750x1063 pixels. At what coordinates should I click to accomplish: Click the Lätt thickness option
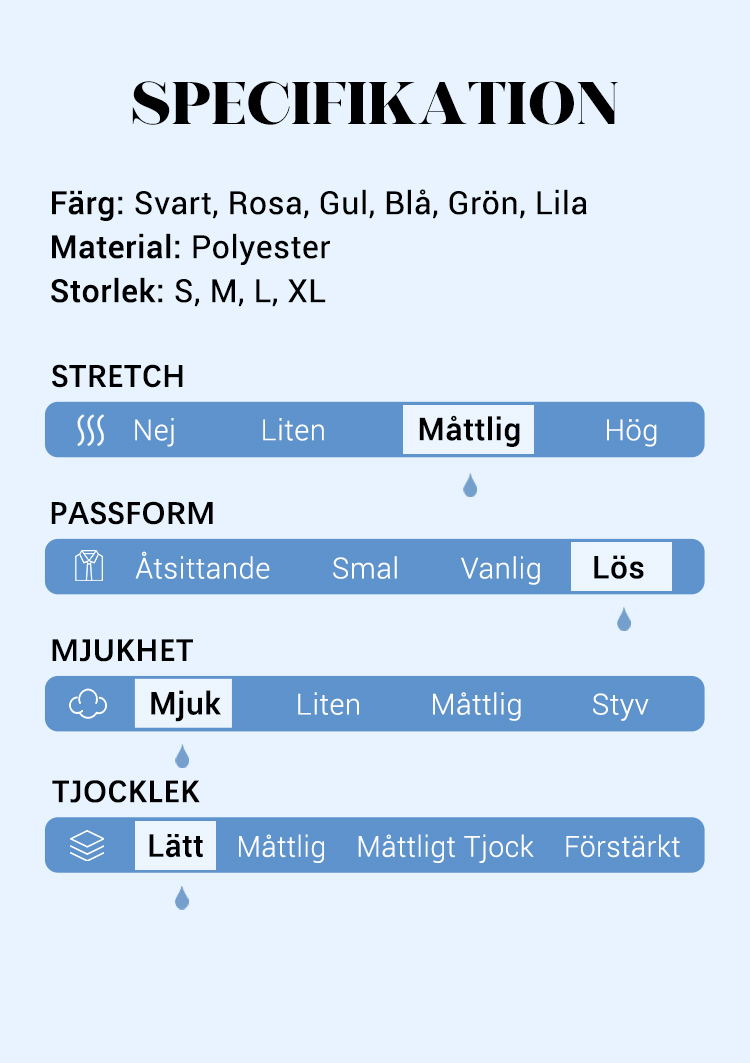pos(175,846)
